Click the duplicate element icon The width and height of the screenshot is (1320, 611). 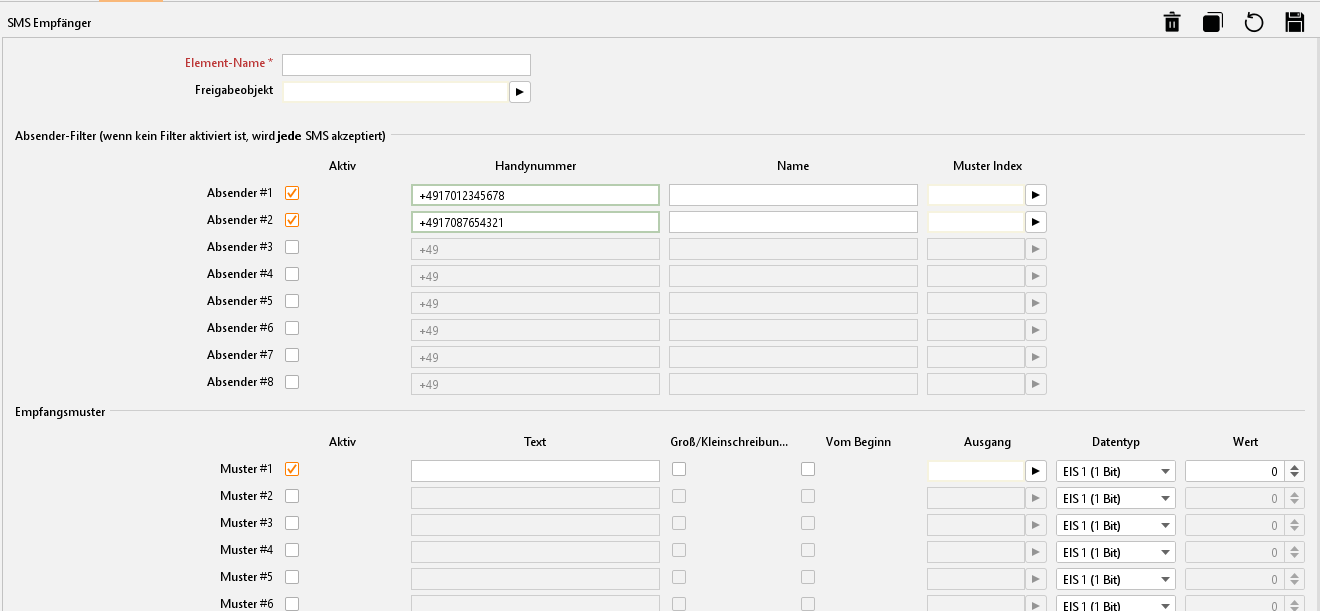[x=1213, y=23]
